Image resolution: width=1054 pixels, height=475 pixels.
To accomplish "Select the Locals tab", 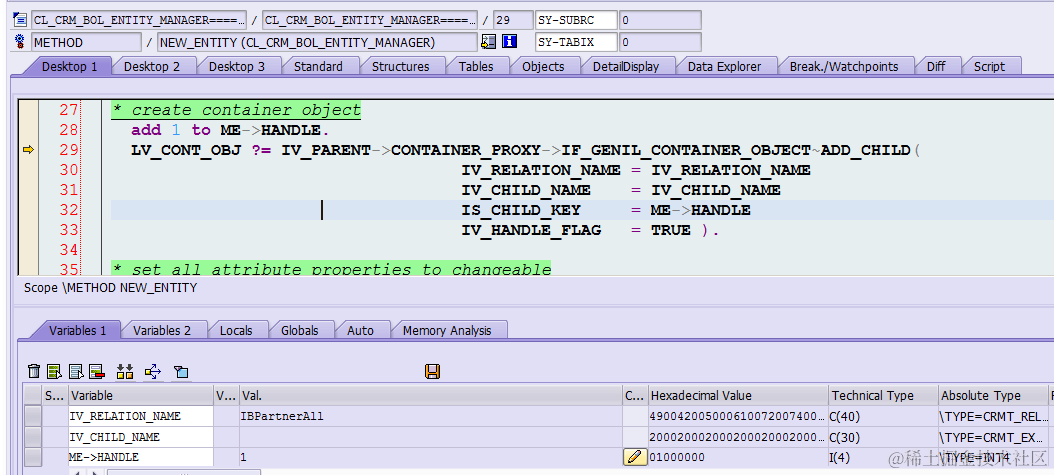I will (x=236, y=331).
